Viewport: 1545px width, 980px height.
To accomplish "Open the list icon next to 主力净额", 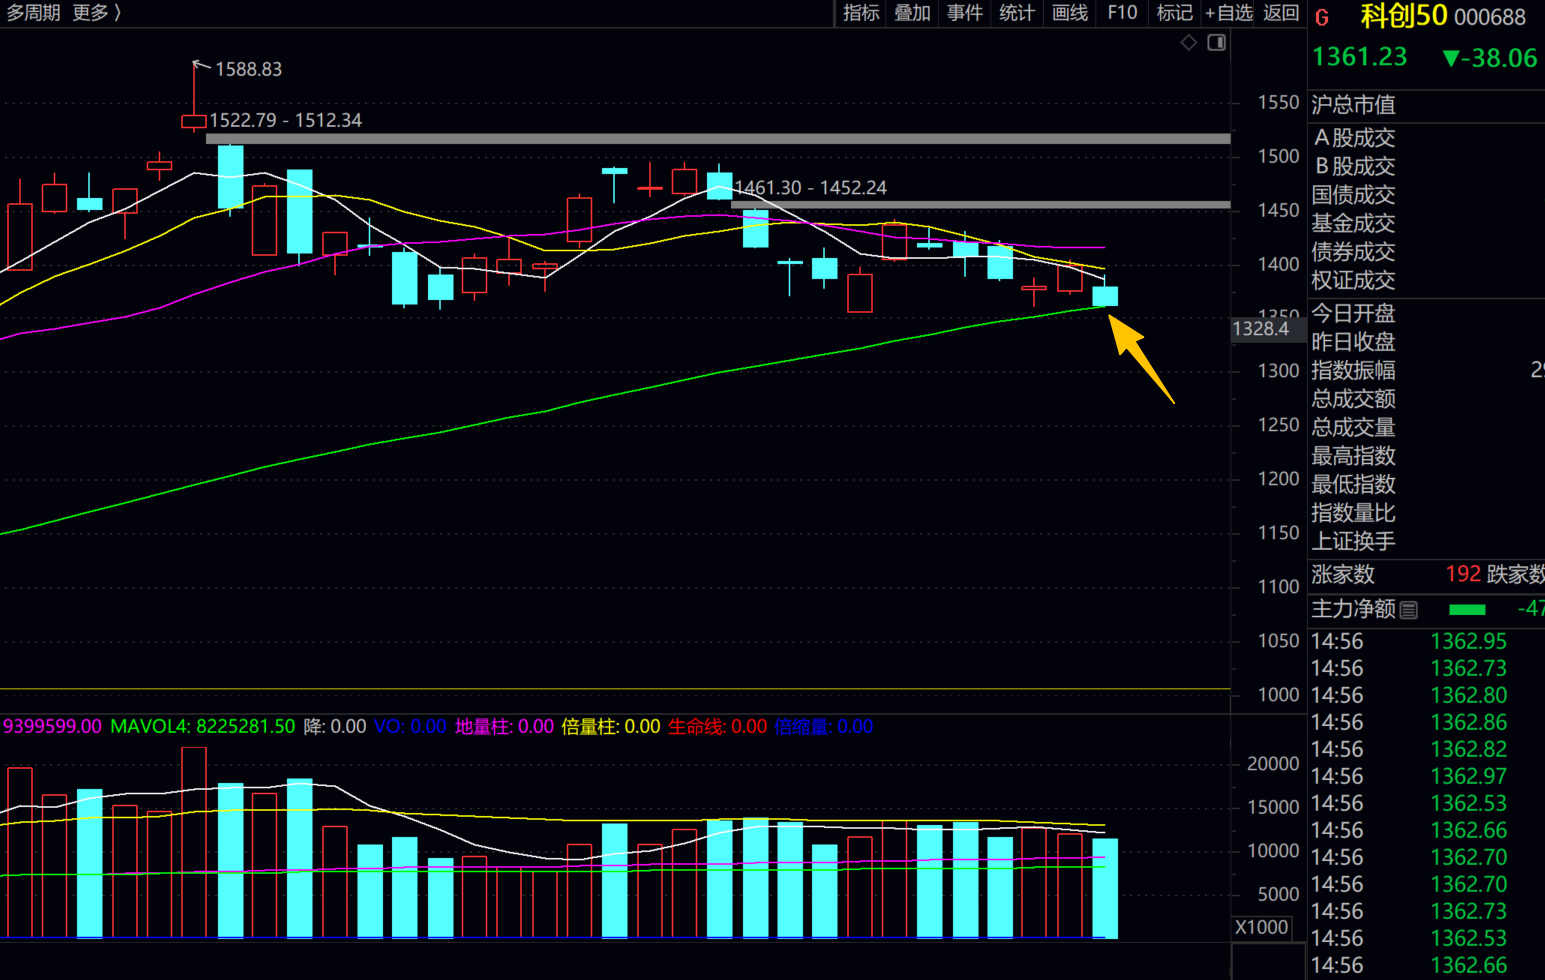I will [x=1409, y=609].
